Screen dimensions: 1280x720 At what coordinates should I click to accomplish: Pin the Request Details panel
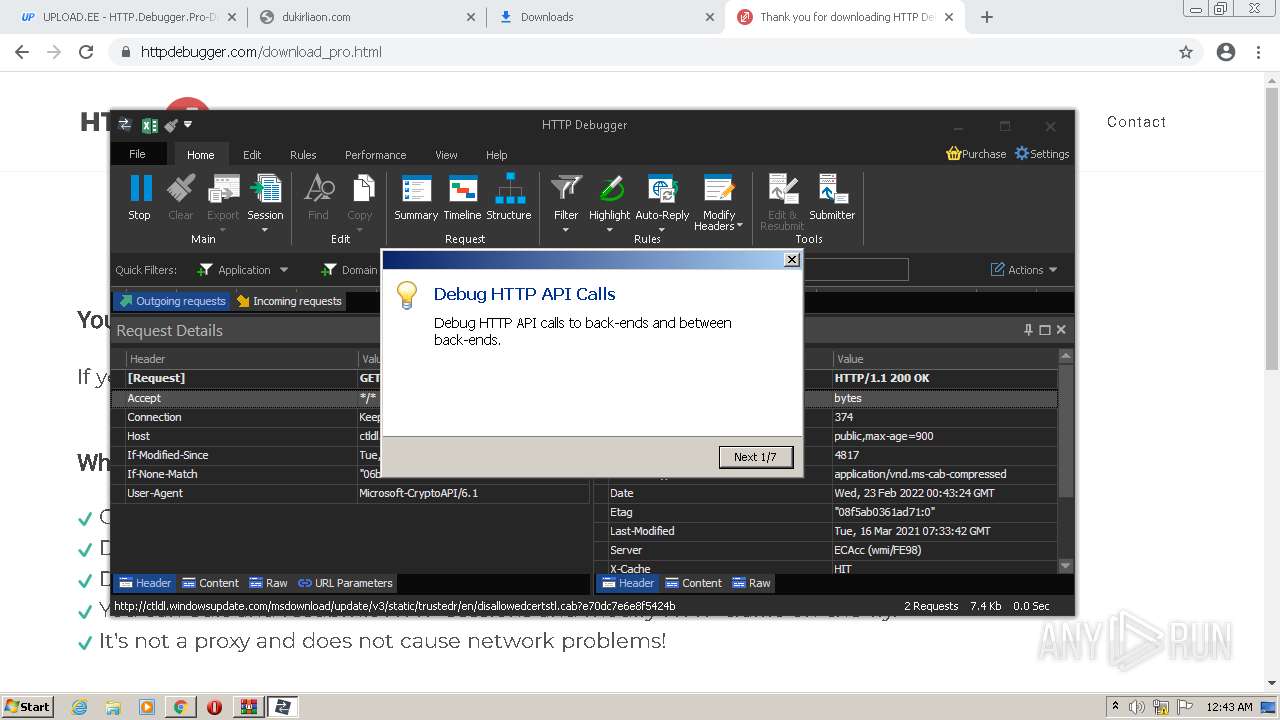coord(1028,330)
